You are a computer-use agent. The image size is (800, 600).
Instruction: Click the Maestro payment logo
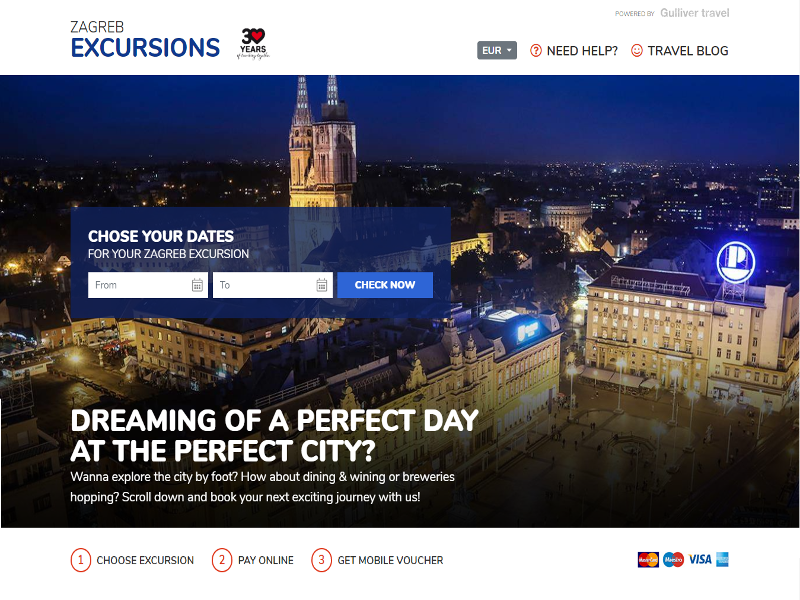(x=673, y=560)
